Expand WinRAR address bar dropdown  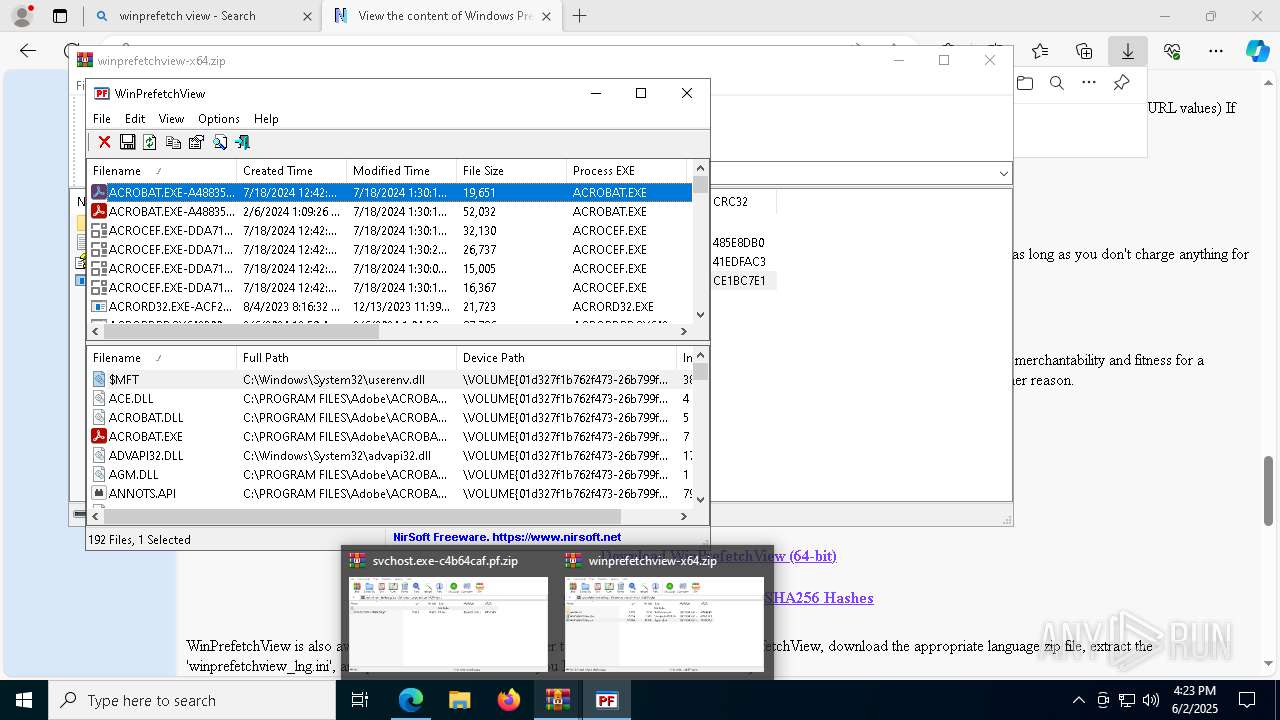pos(1003,173)
